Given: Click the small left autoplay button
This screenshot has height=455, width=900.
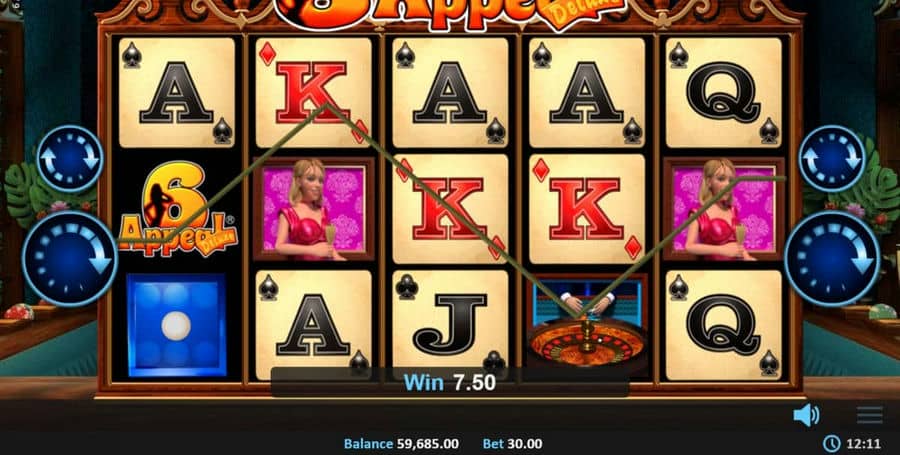Looking at the screenshot, I should tap(70, 158).
